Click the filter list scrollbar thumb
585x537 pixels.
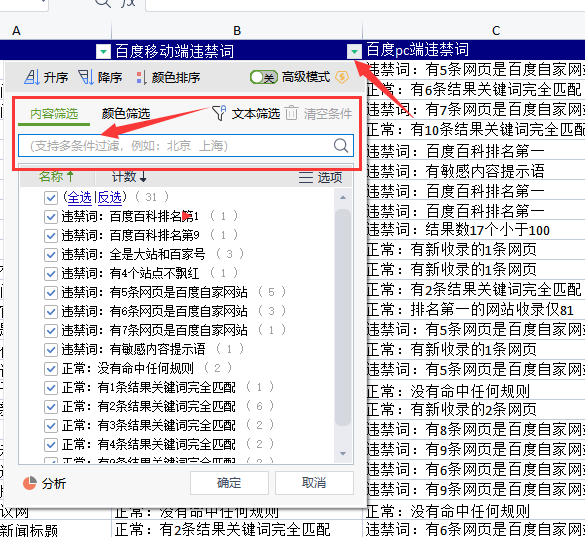[x=343, y=317]
